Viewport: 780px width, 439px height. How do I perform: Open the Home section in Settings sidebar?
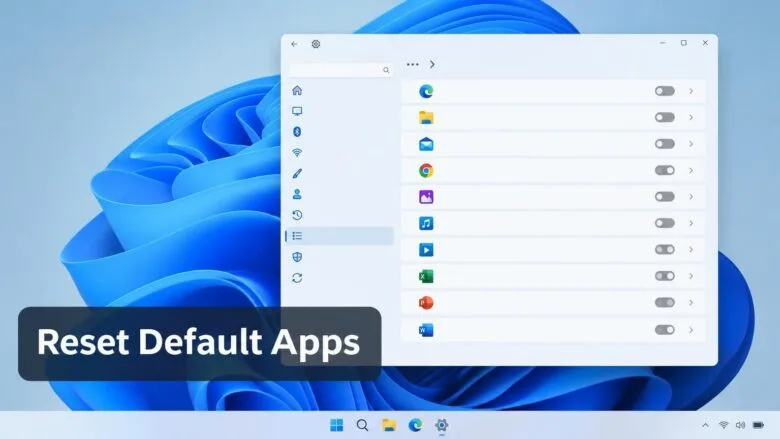pyautogui.click(x=297, y=90)
